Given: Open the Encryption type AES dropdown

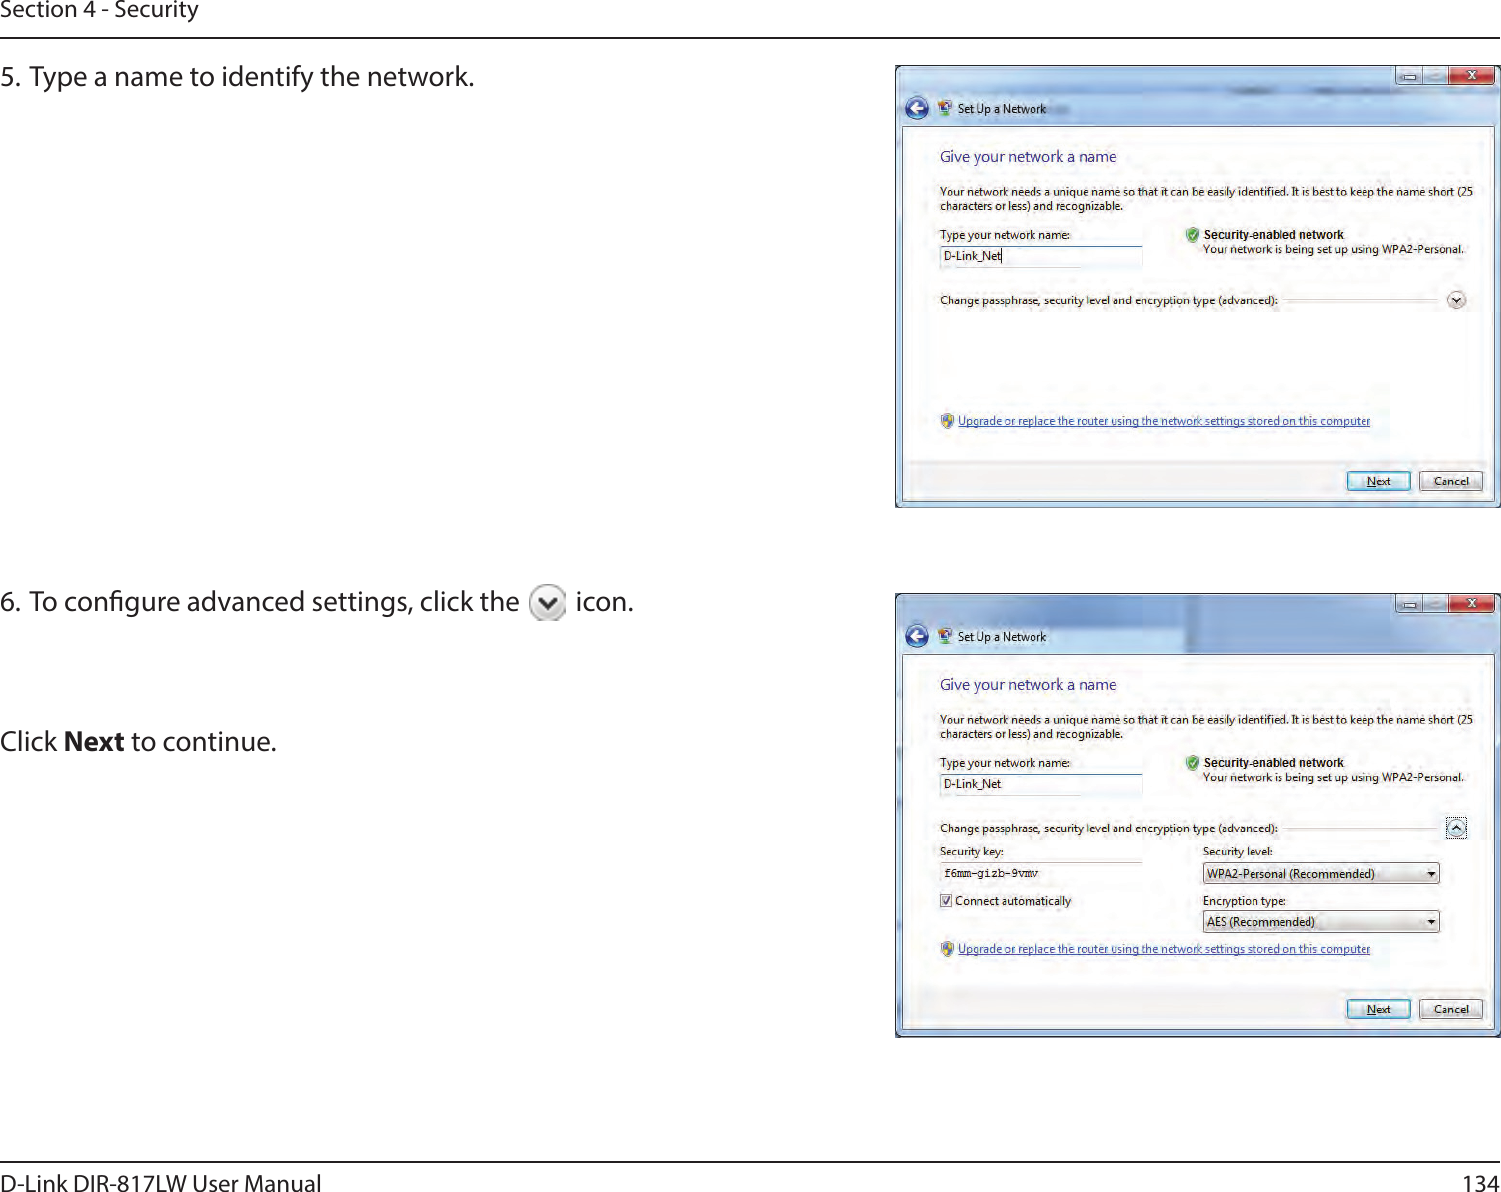Looking at the screenshot, I should pyautogui.click(x=1321, y=922).
